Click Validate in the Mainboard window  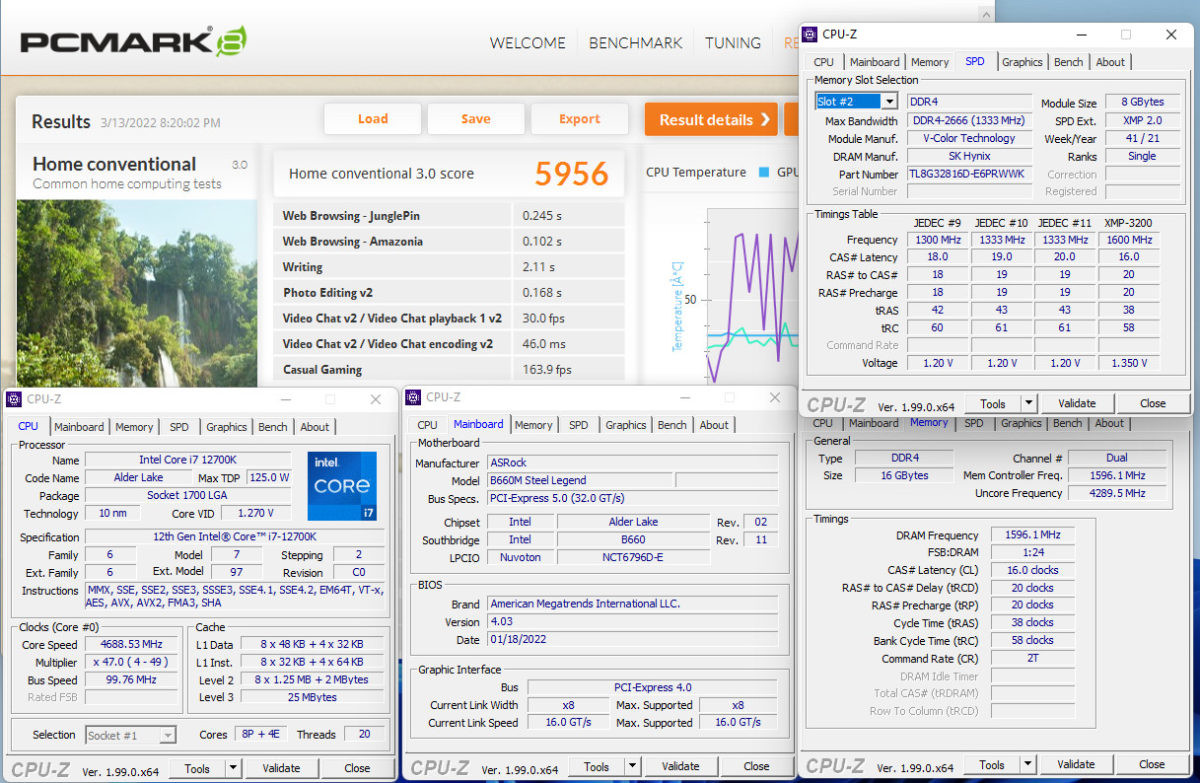point(681,767)
